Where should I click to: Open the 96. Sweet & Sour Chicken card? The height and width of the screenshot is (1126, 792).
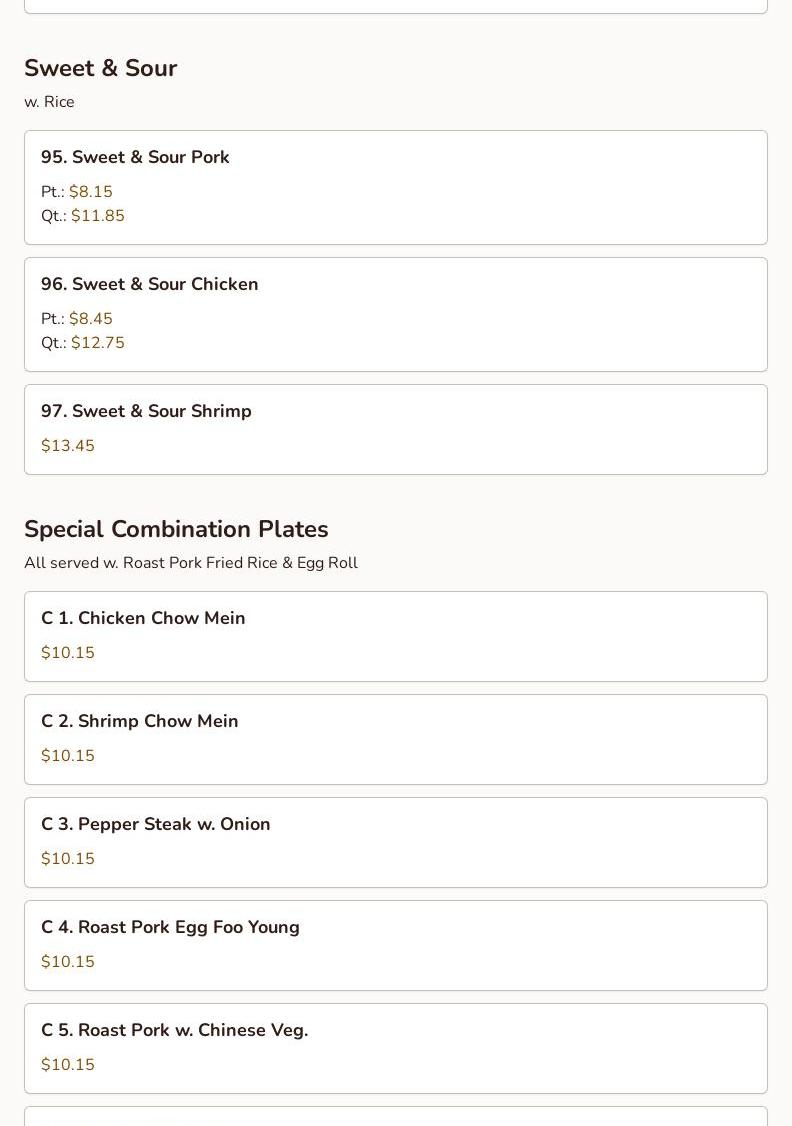[396, 315]
